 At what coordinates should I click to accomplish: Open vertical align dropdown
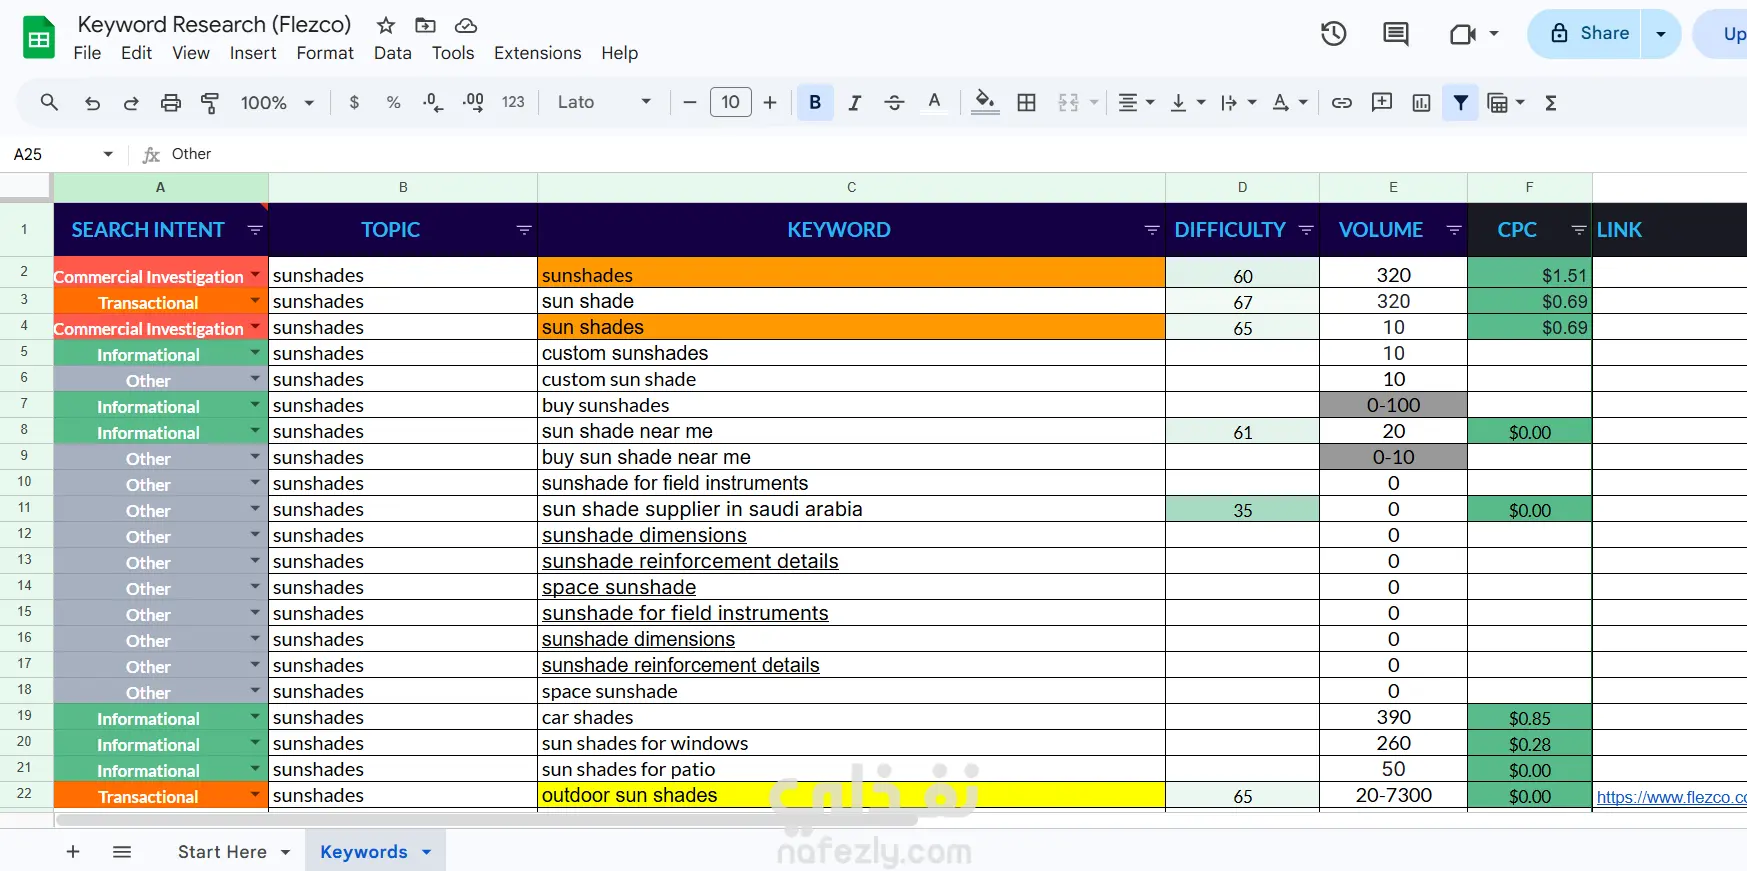click(1187, 102)
